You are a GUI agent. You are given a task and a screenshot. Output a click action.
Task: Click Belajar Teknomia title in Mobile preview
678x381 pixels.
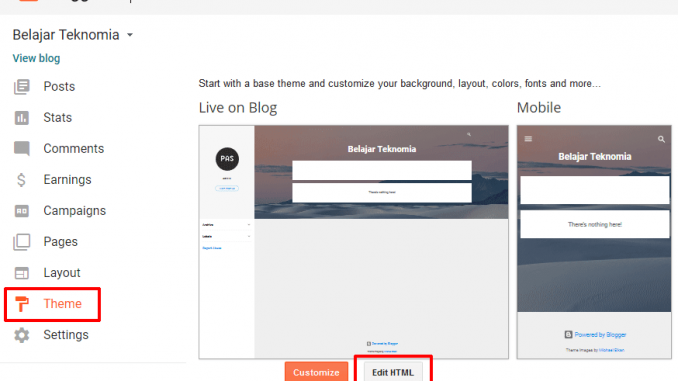click(595, 157)
